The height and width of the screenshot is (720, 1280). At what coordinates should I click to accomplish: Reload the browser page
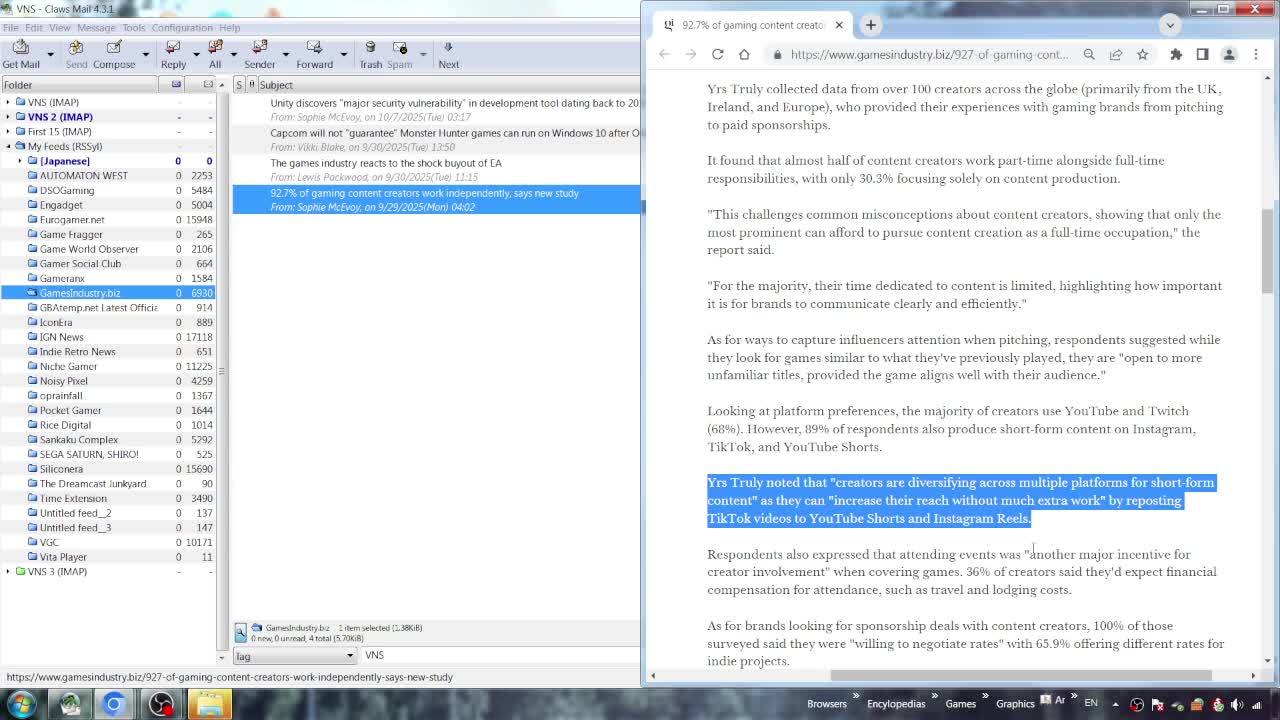pyautogui.click(x=717, y=54)
